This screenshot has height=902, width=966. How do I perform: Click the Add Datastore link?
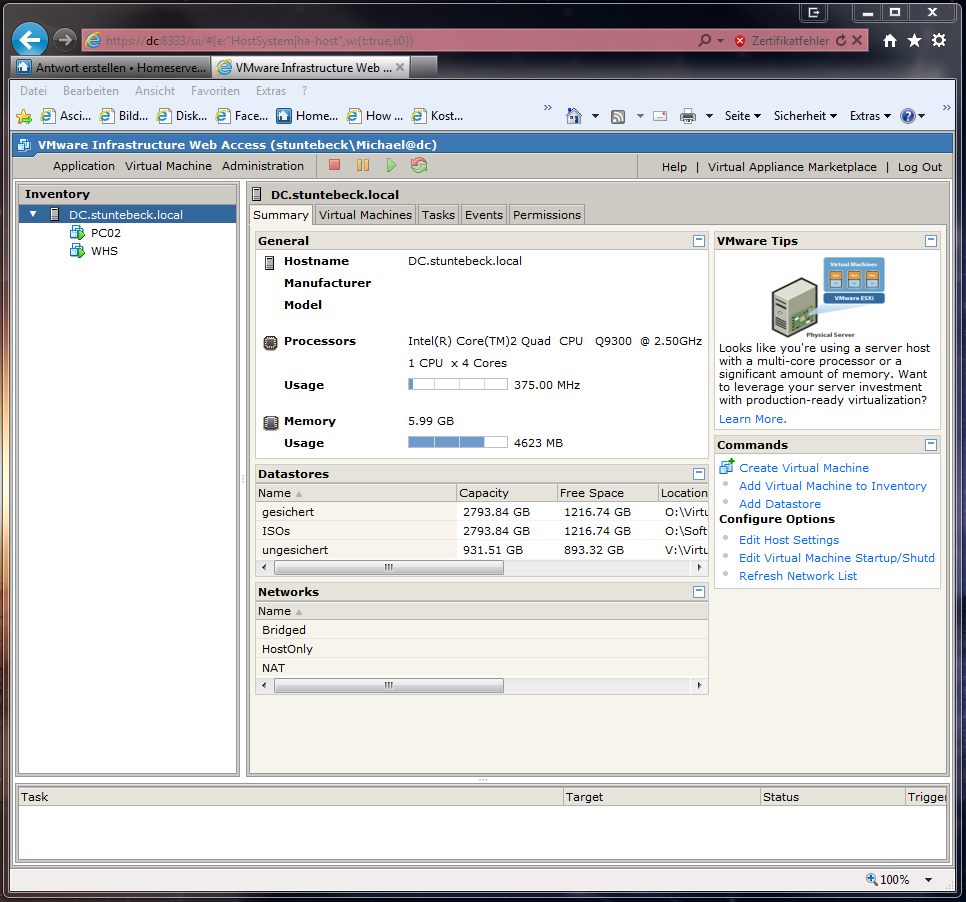[779, 504]
